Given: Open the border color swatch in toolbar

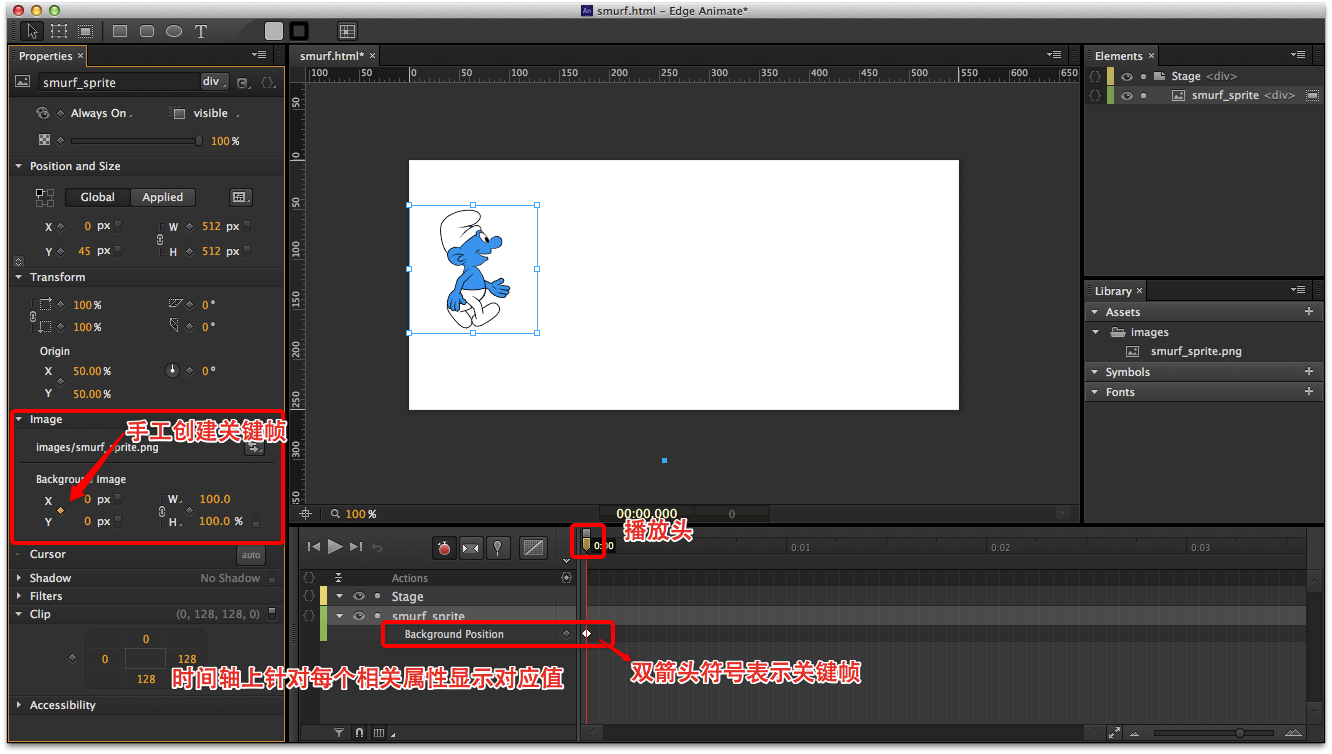Looking at the screenshot, I should [x=299, y=31].
